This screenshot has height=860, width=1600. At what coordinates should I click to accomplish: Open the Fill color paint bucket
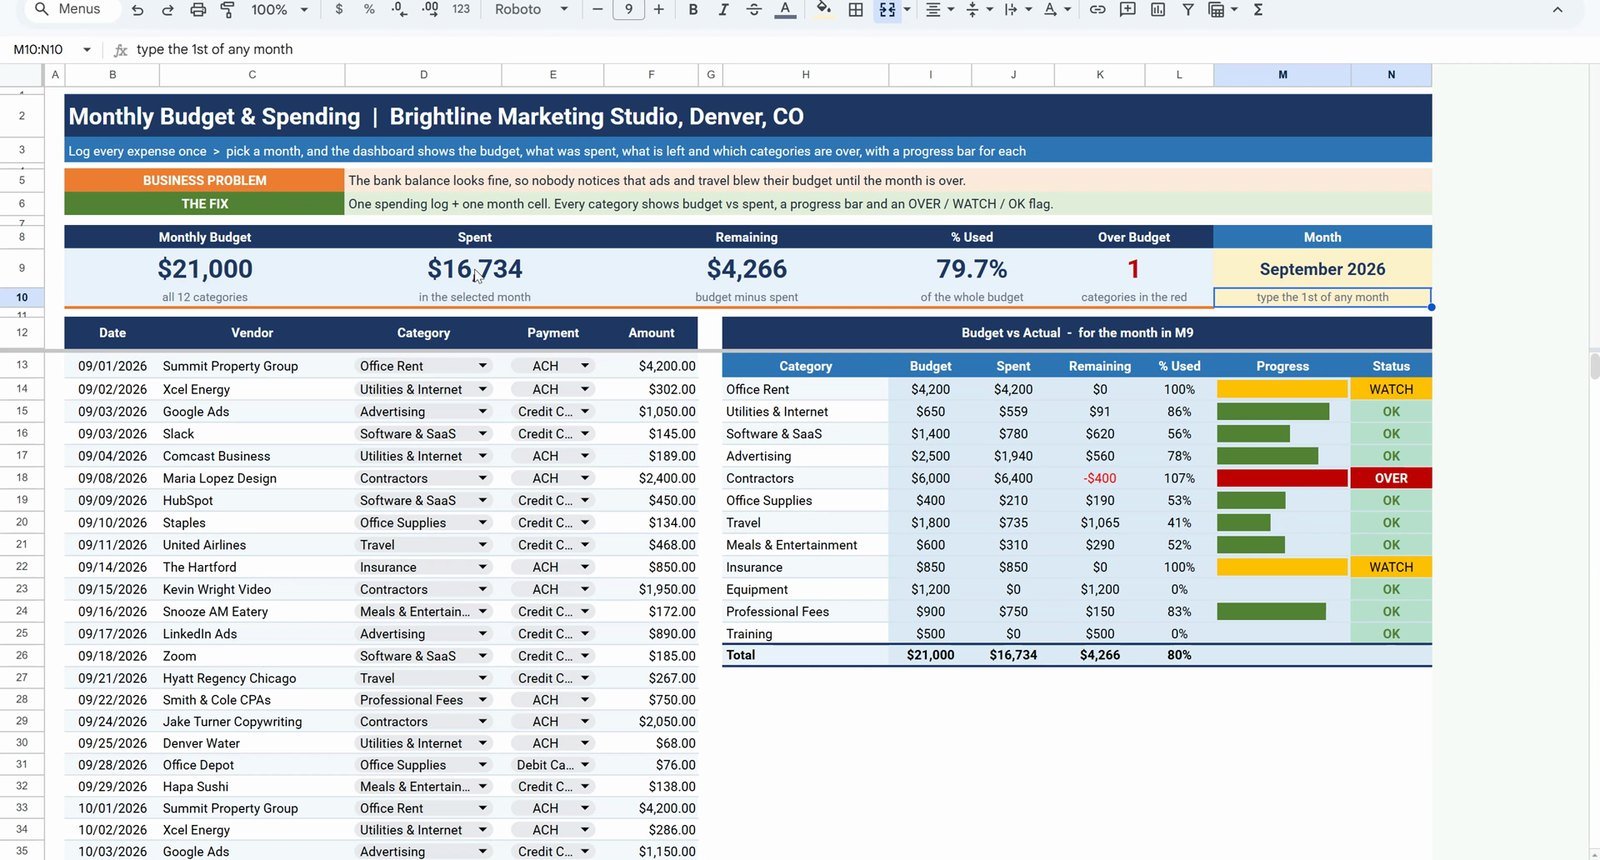[823, 10]
